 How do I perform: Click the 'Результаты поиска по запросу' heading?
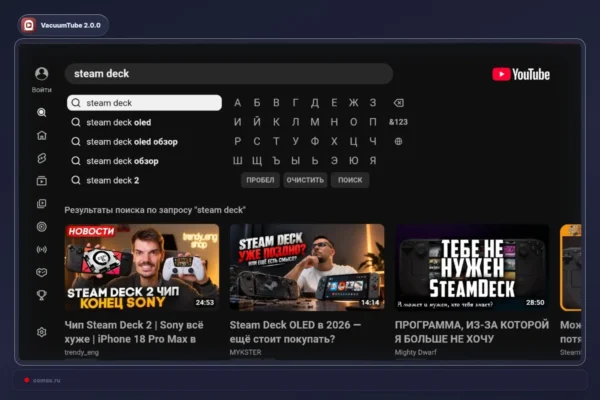pos(155,210)
